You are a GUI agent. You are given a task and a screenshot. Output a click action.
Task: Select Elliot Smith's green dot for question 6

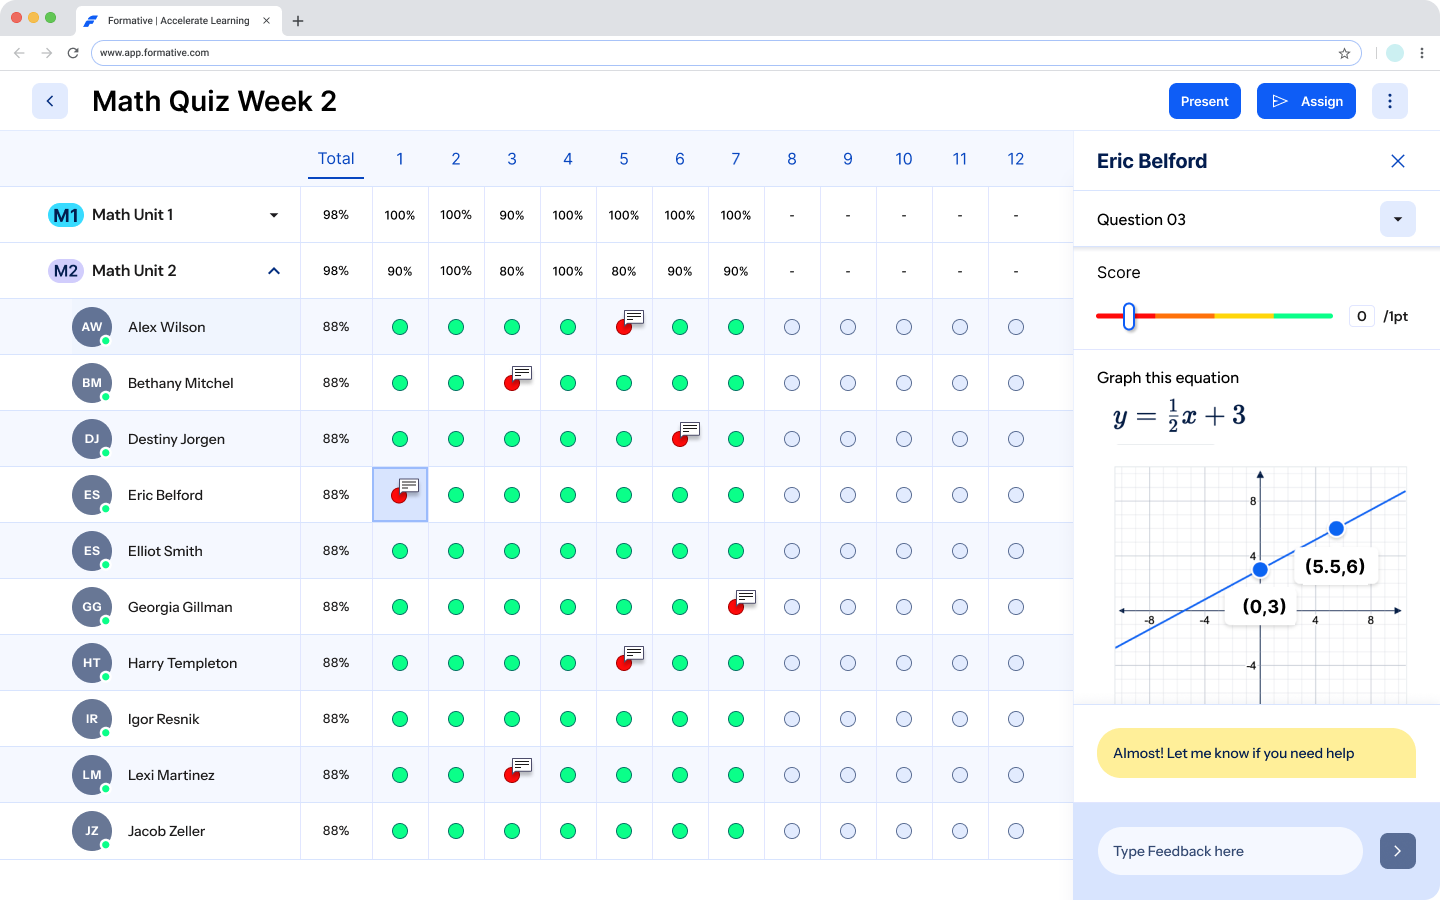pyautogui.click(x=680, y=550)
